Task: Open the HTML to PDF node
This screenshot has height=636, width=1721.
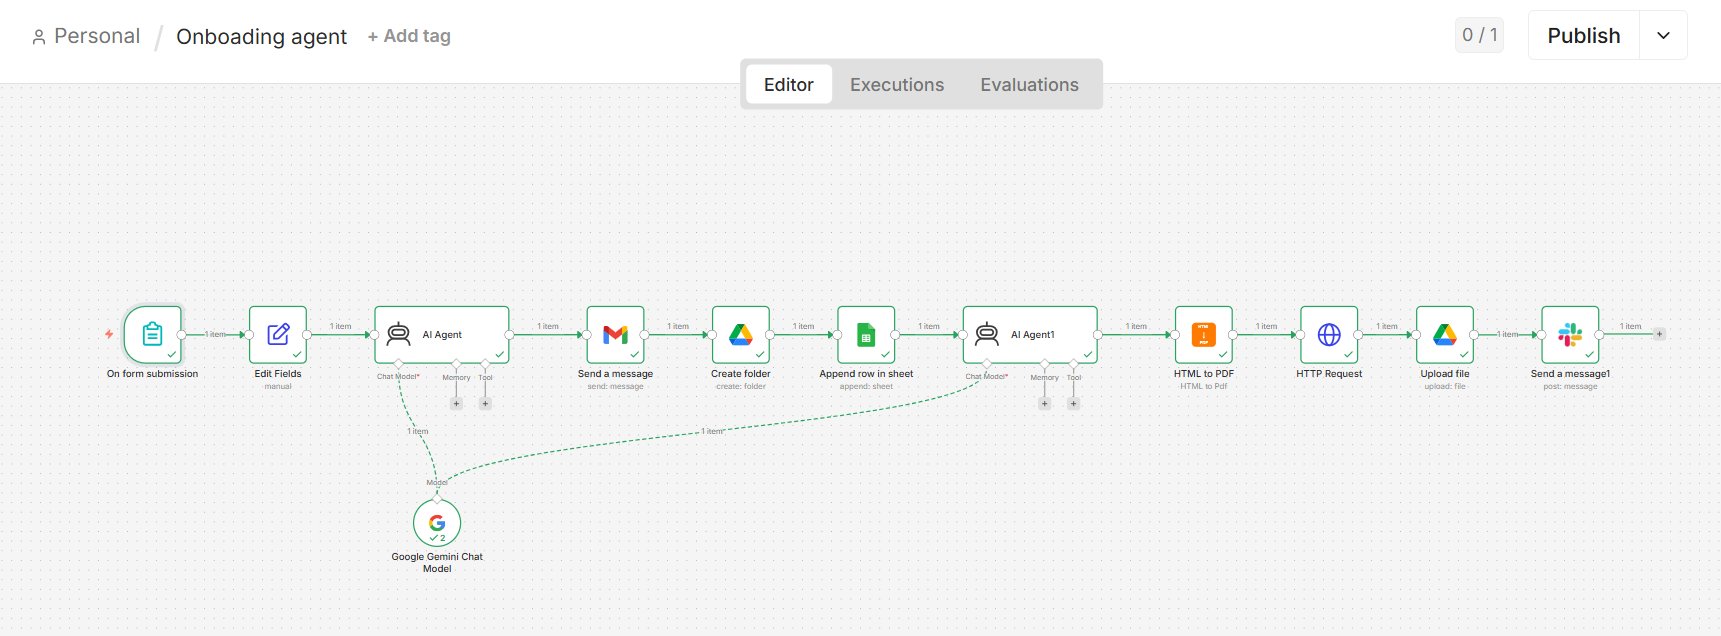Action: click(x=1204, y=334)
